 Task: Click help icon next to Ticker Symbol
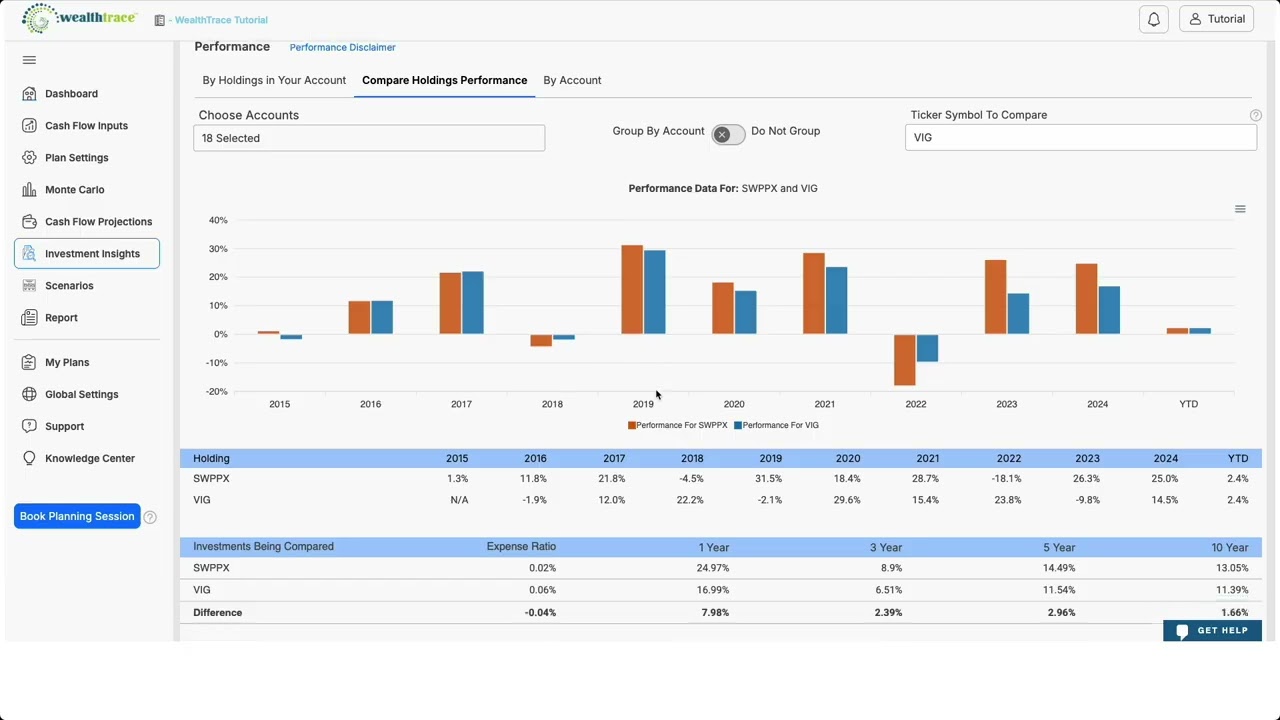1256,116
